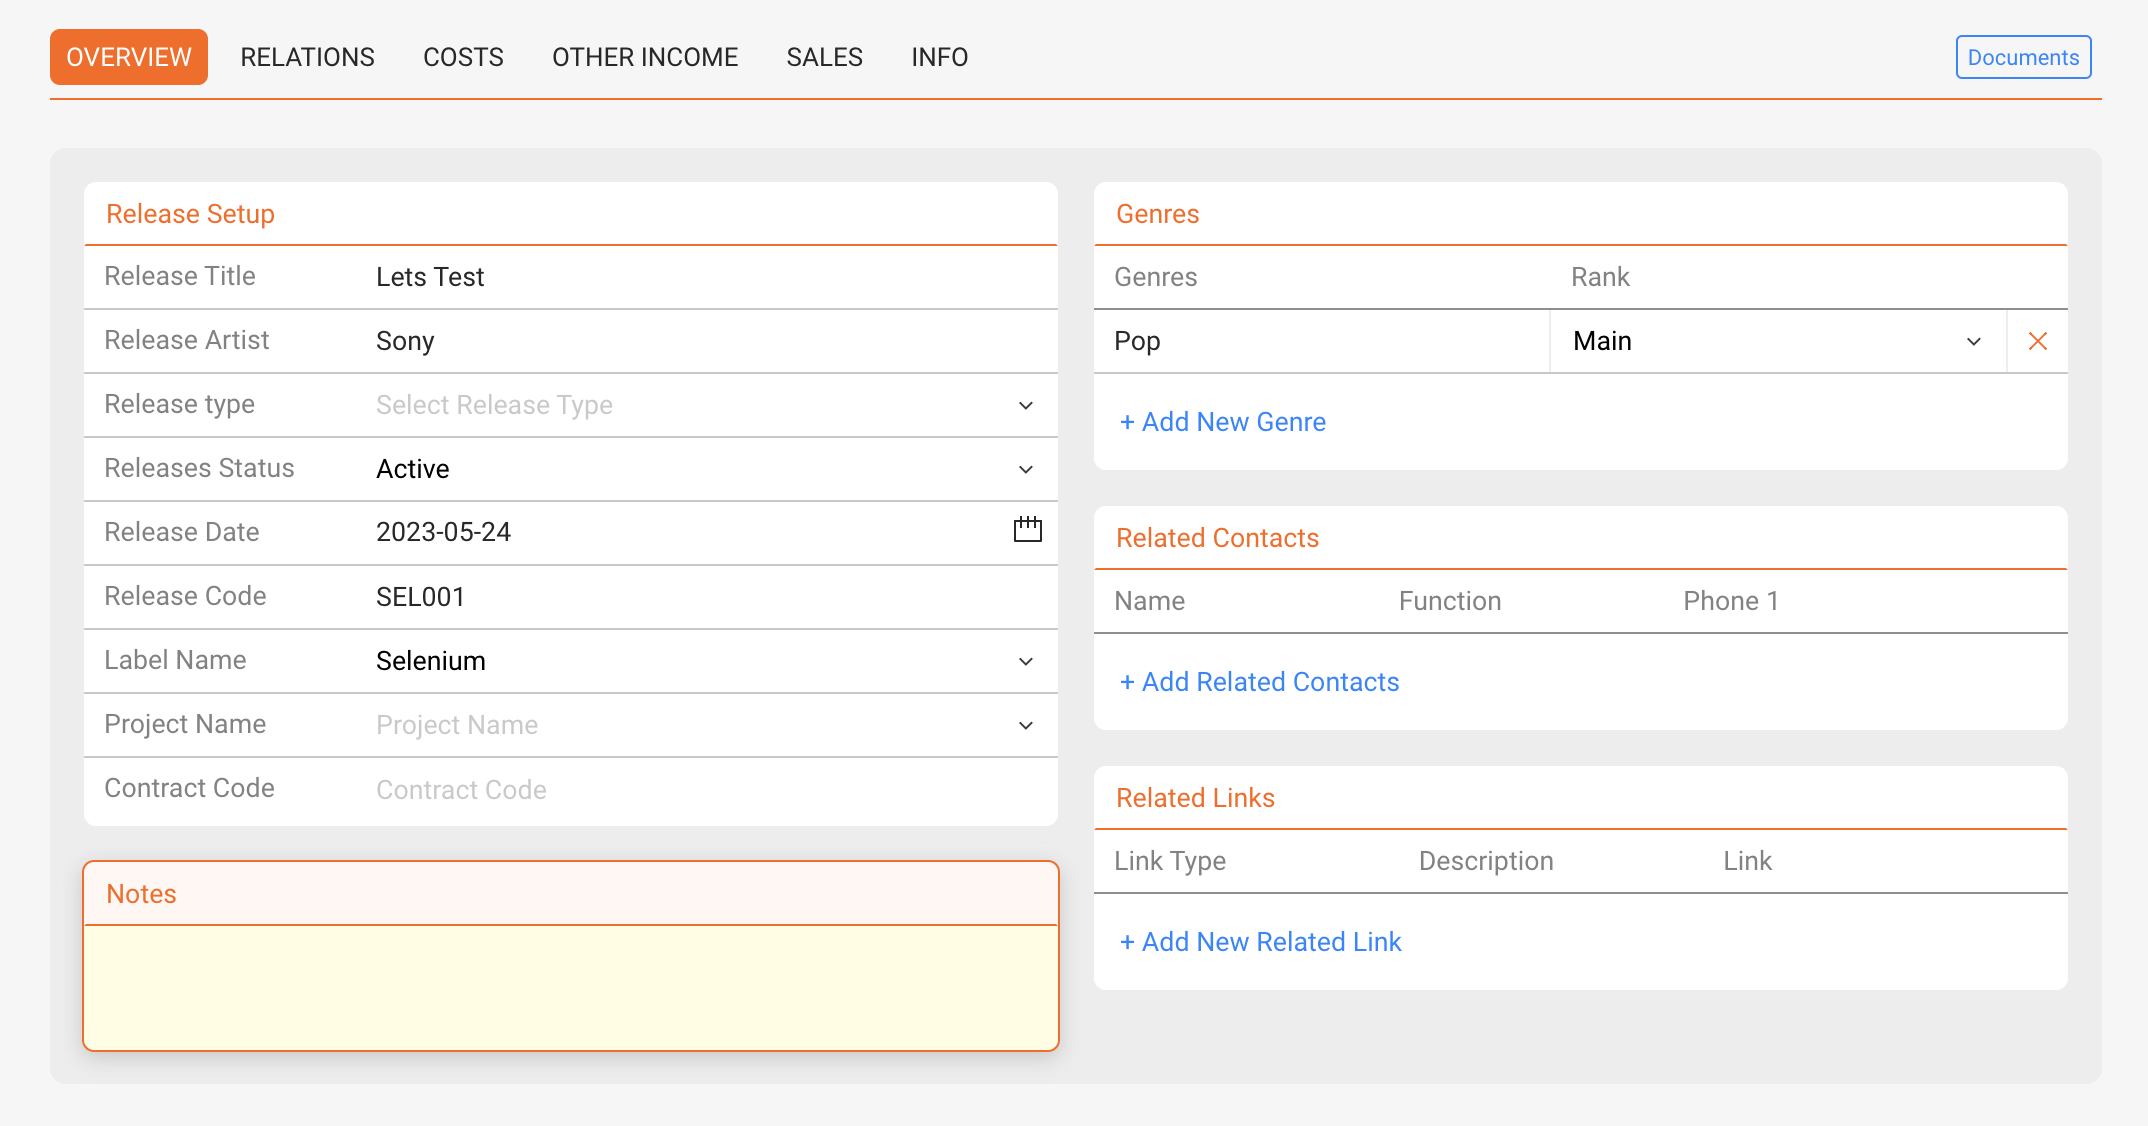Open the Documents button
This screenshot has height=1126, width=2148.
click(x=2023, y=57)
